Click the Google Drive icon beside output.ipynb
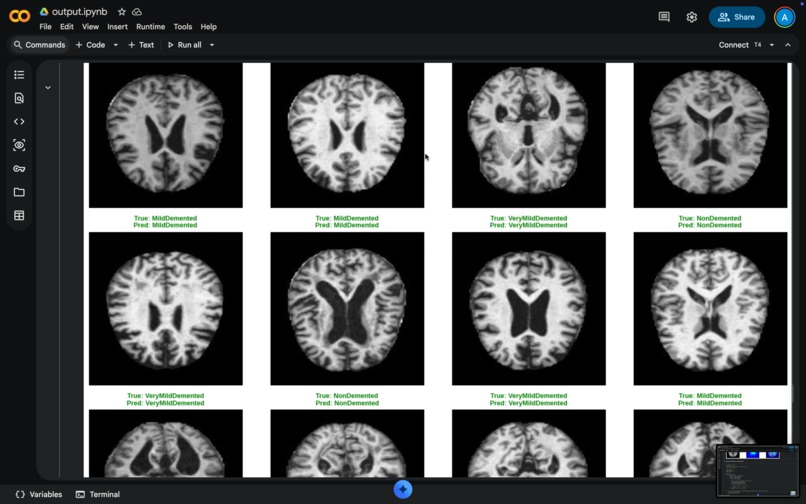The height and width of the screenshot is (504, 806). pyautogui.click(x=44, y=11)
